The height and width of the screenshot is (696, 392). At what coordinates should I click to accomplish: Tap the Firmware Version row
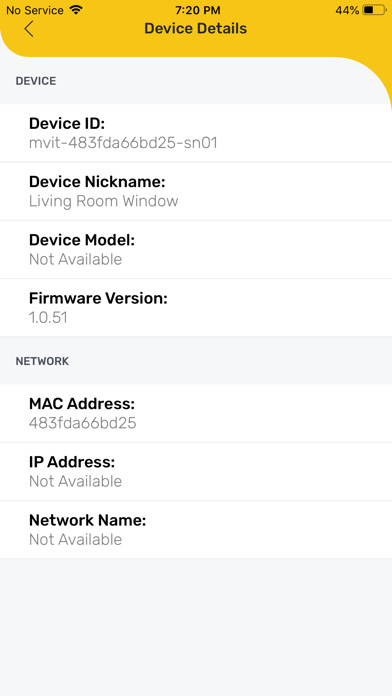click(196, 308)
